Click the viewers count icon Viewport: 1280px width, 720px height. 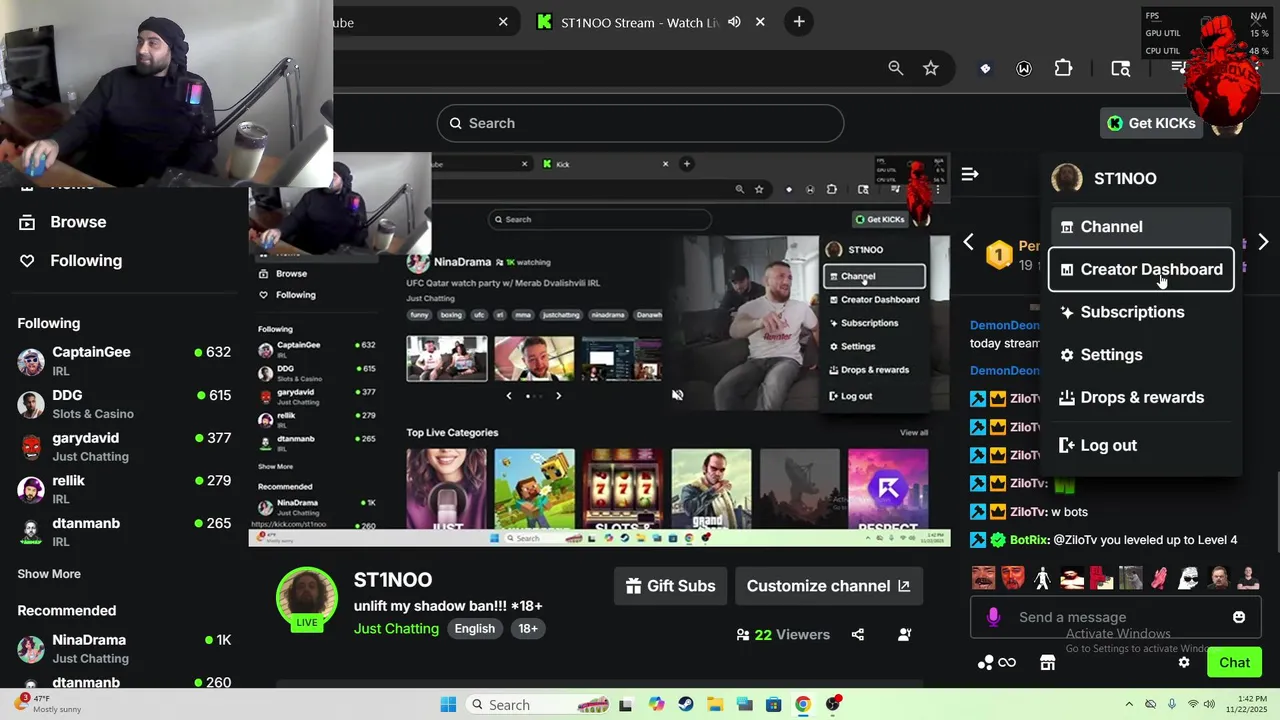coord(743,634)
